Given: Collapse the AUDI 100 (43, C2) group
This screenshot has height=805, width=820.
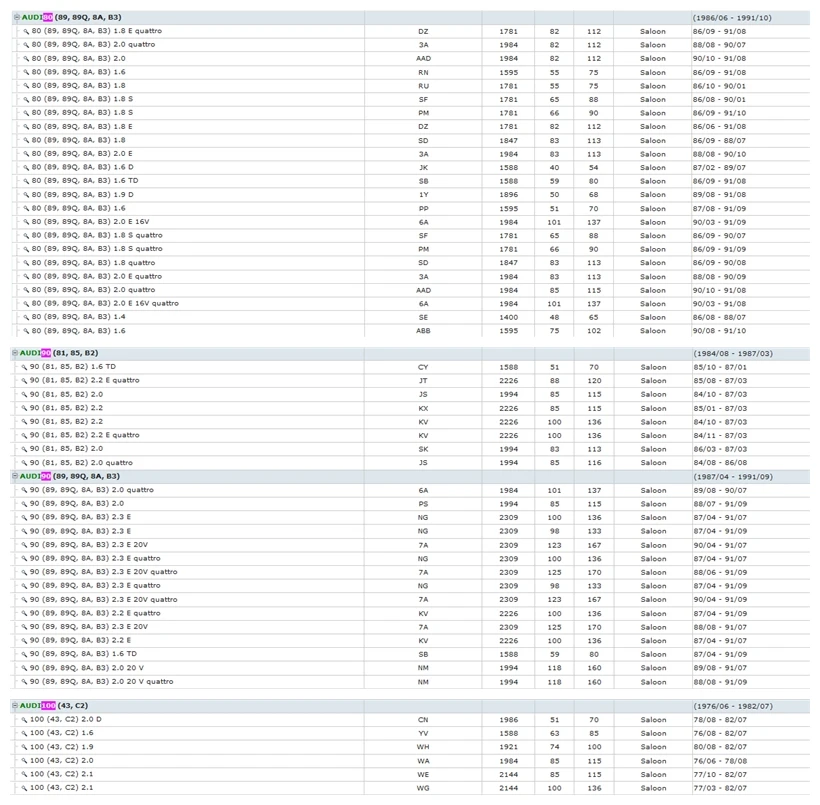Looking at the screenshot, I should coord(15,706).
